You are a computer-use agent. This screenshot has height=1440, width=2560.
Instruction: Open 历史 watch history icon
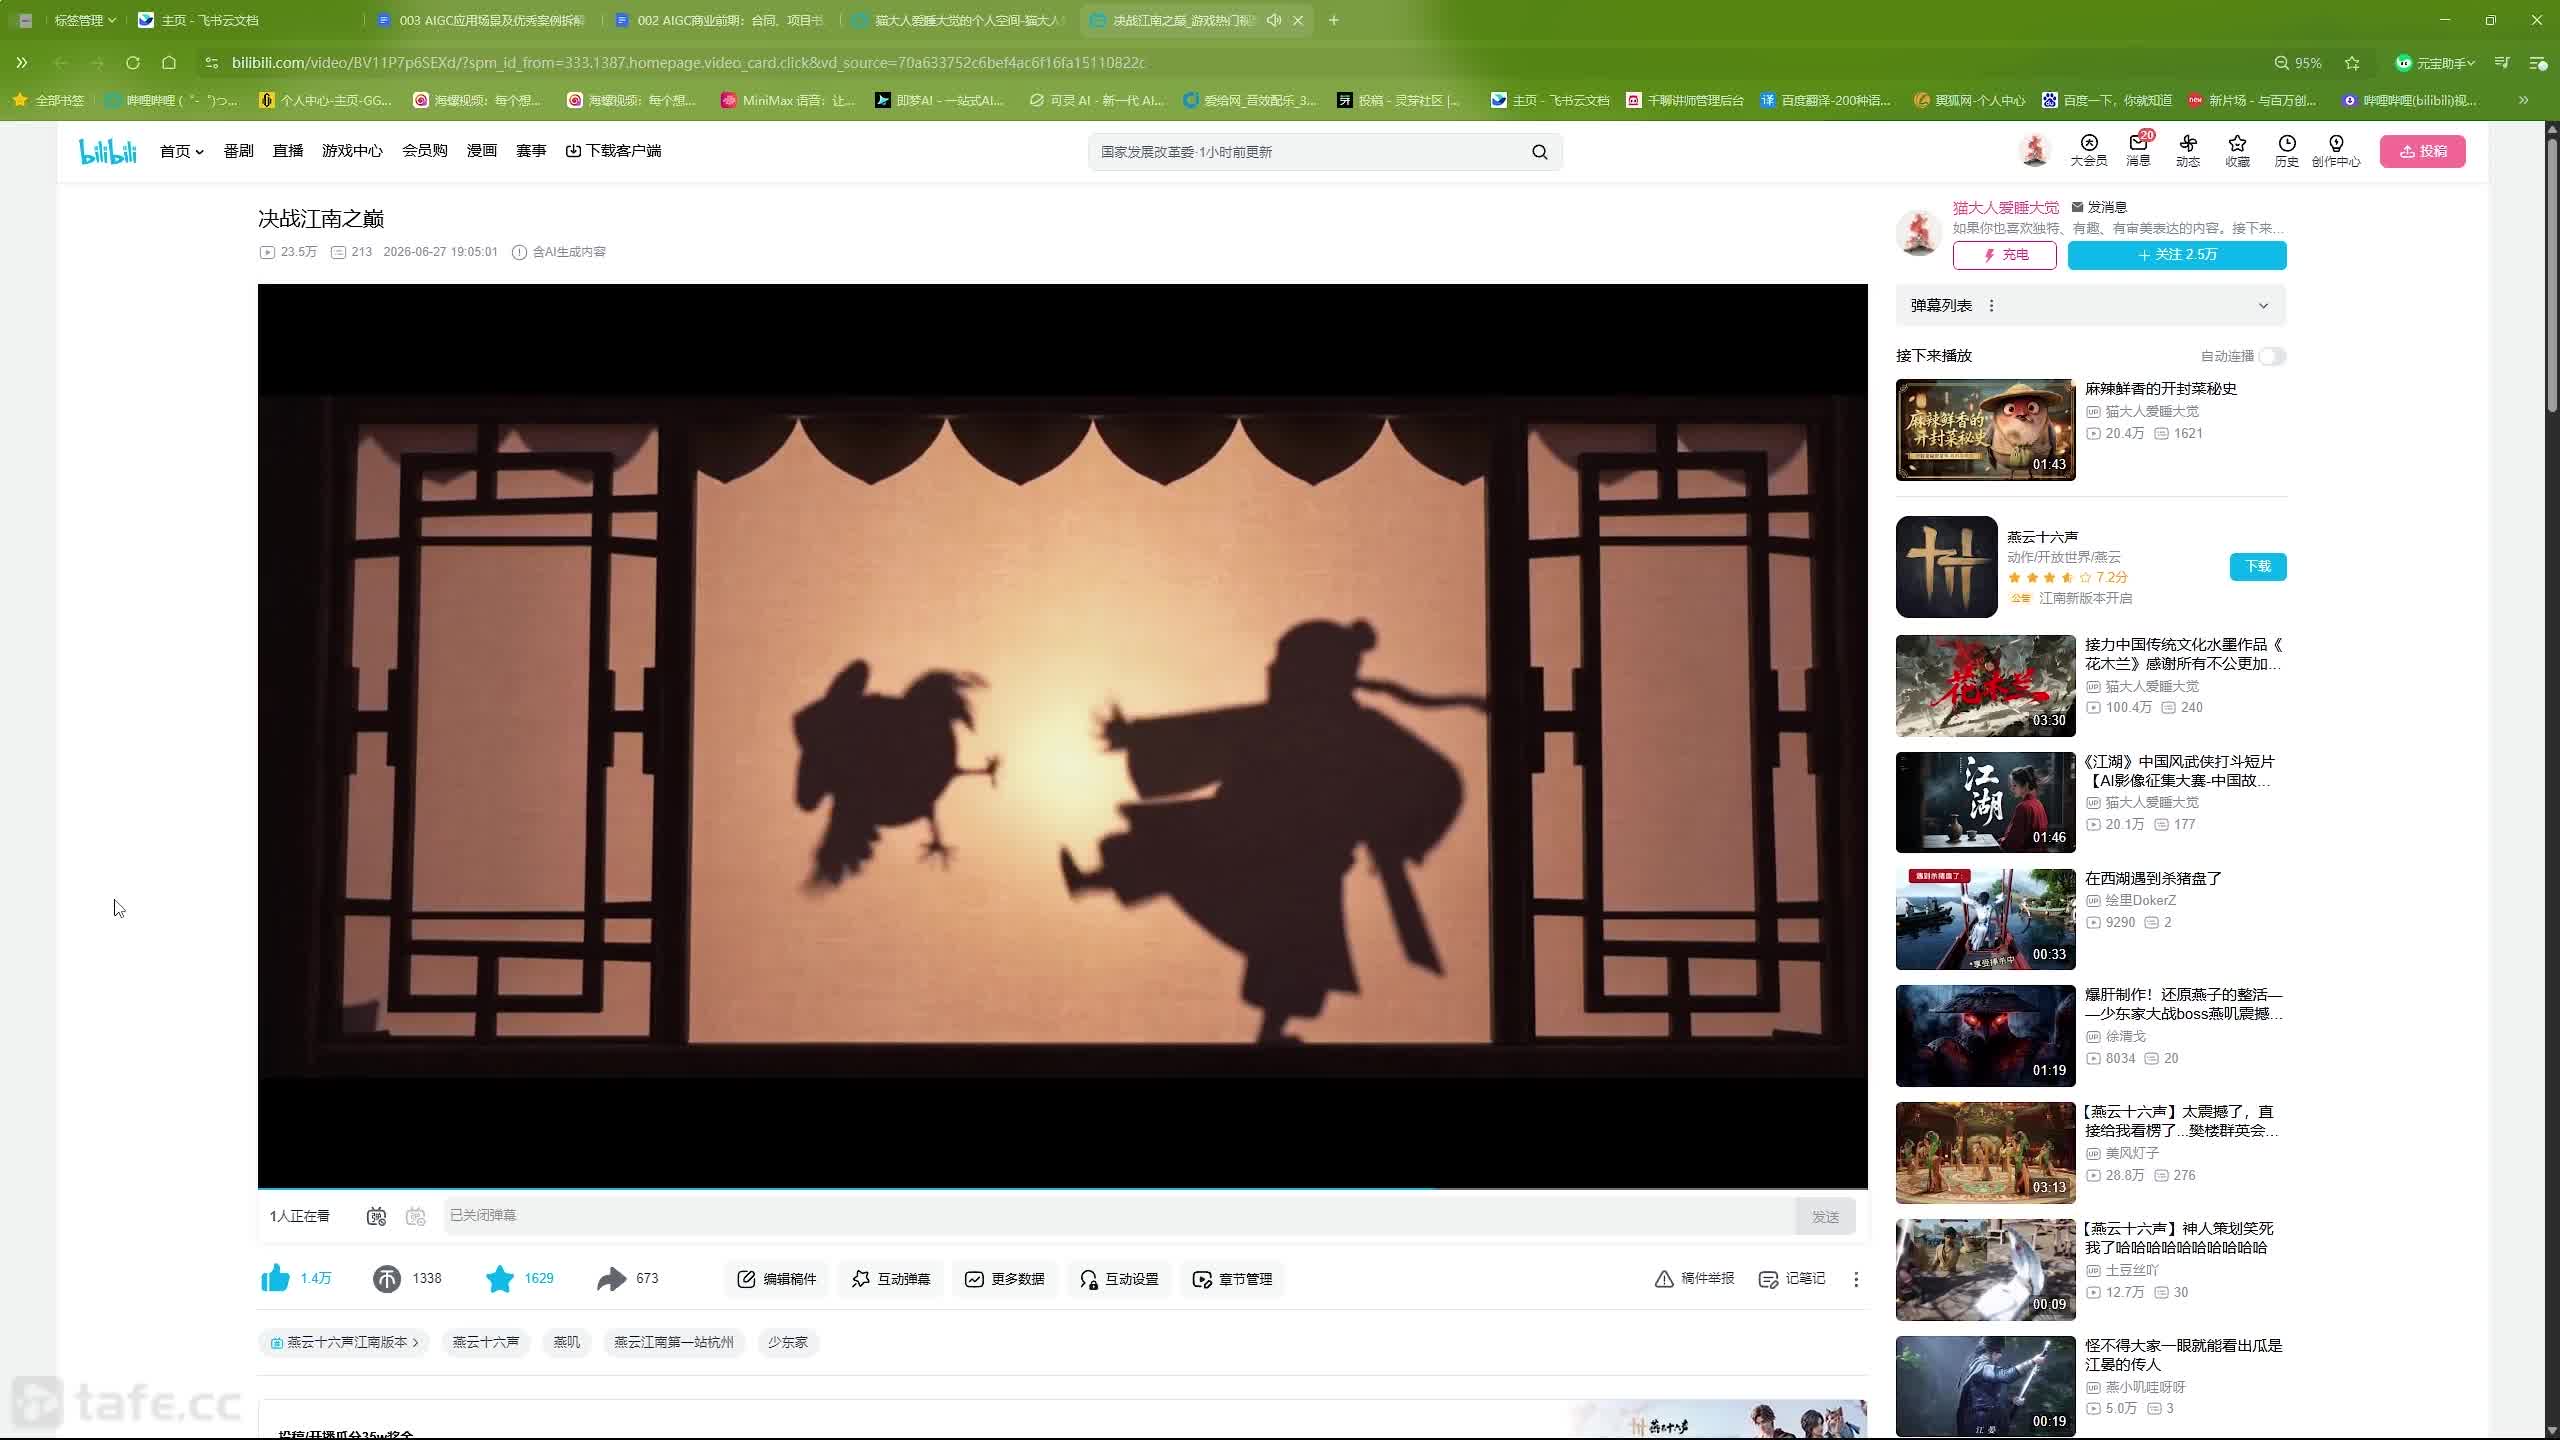click(2287, 151)
